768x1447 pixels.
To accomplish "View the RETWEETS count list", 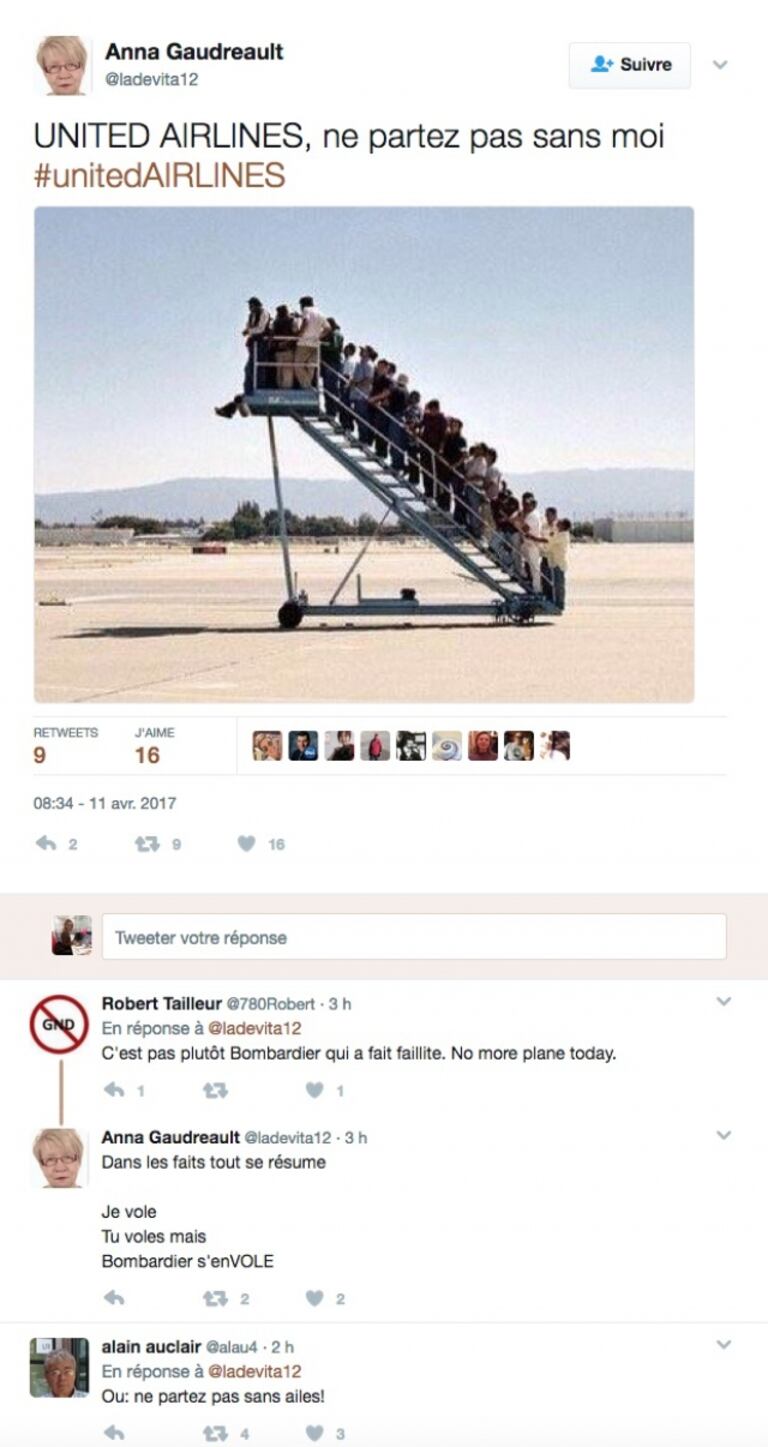I will click(x=65, y=746).
